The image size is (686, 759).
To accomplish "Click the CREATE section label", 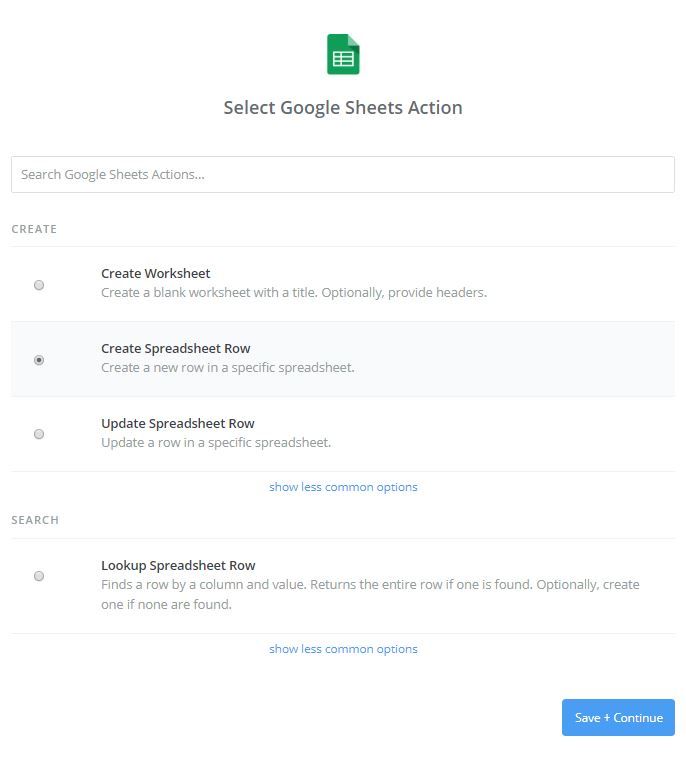I will click(34, 229).
